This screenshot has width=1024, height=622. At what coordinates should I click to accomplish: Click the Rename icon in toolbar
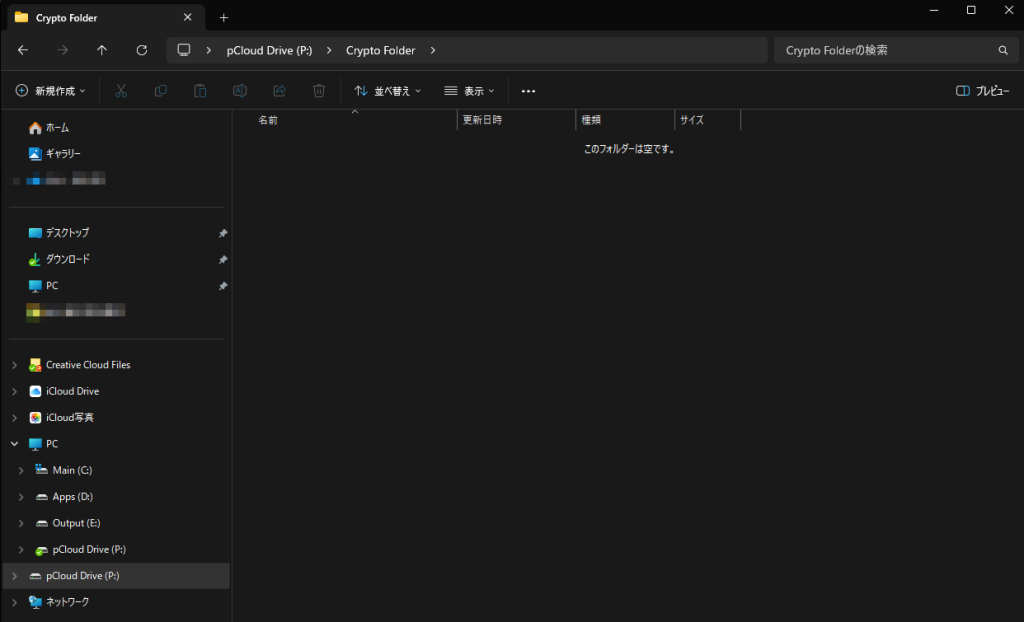click(x=240, y=91)
